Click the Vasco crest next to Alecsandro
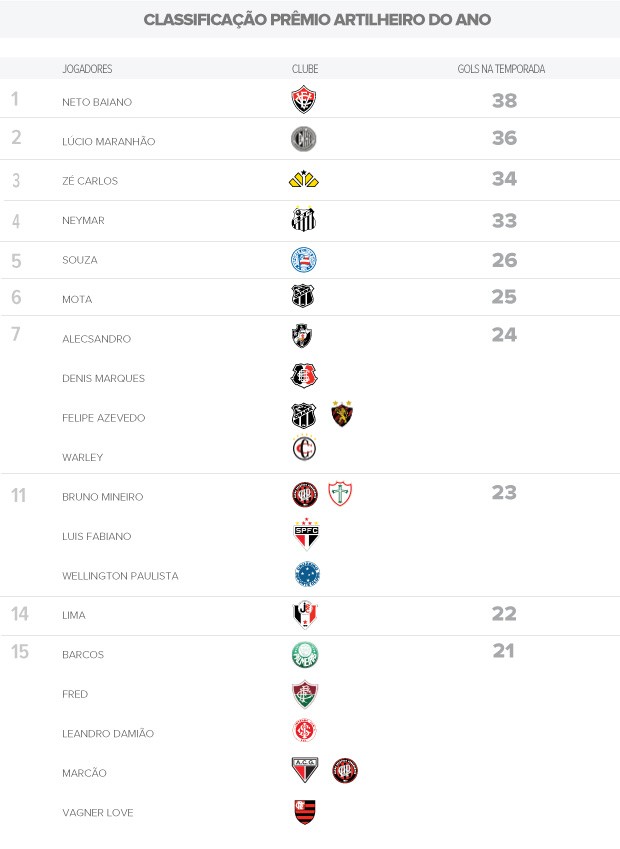 pos(302,337)
